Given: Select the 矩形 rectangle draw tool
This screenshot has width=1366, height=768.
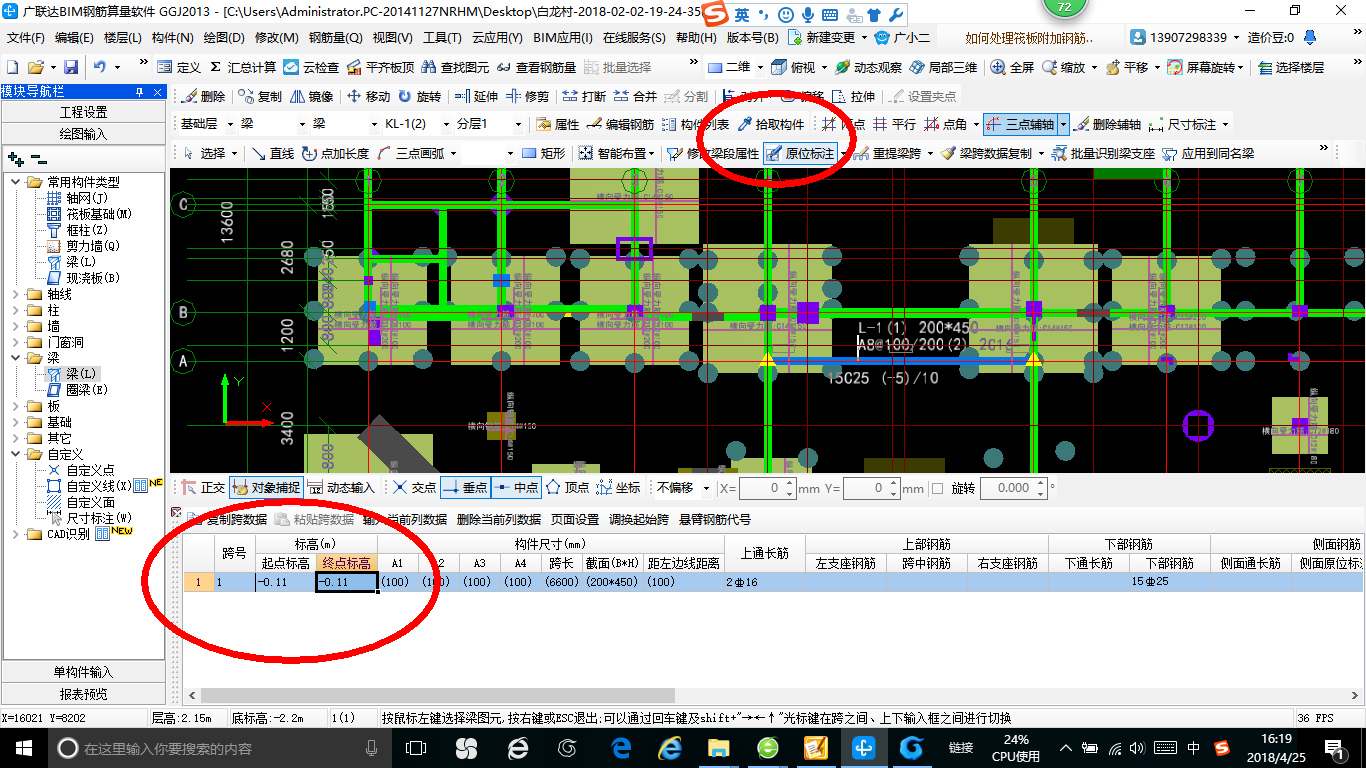Looking at the screenshot, I should point(544,153).
